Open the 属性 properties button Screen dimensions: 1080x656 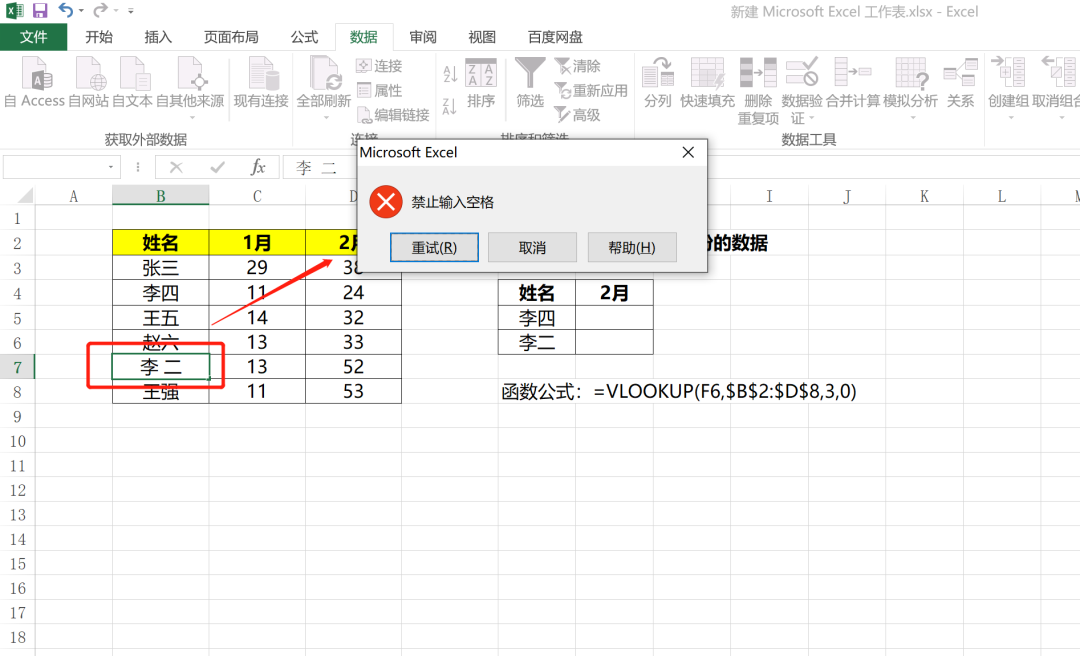379,90
